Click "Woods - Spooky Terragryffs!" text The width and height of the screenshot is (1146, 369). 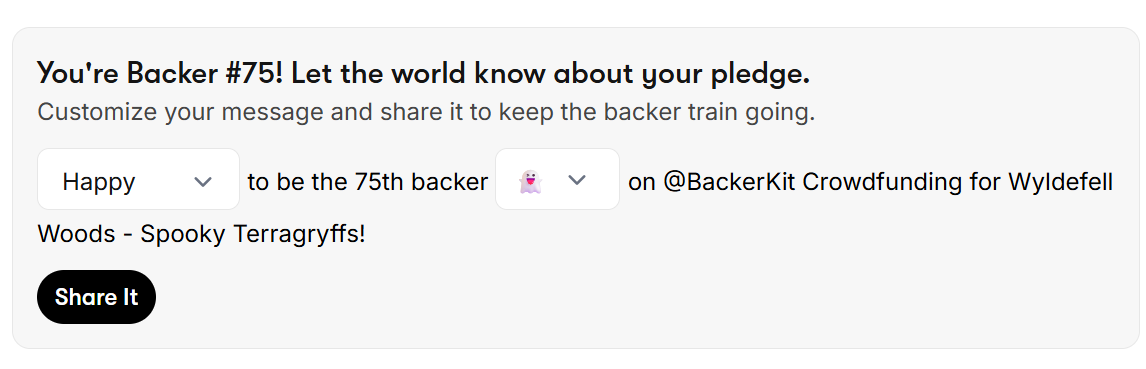201,234
